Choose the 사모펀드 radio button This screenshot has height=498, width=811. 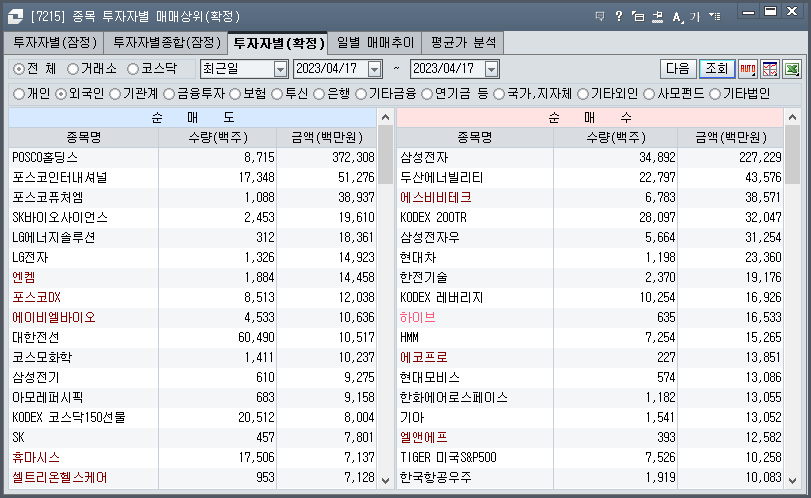(x=649, y=94)
